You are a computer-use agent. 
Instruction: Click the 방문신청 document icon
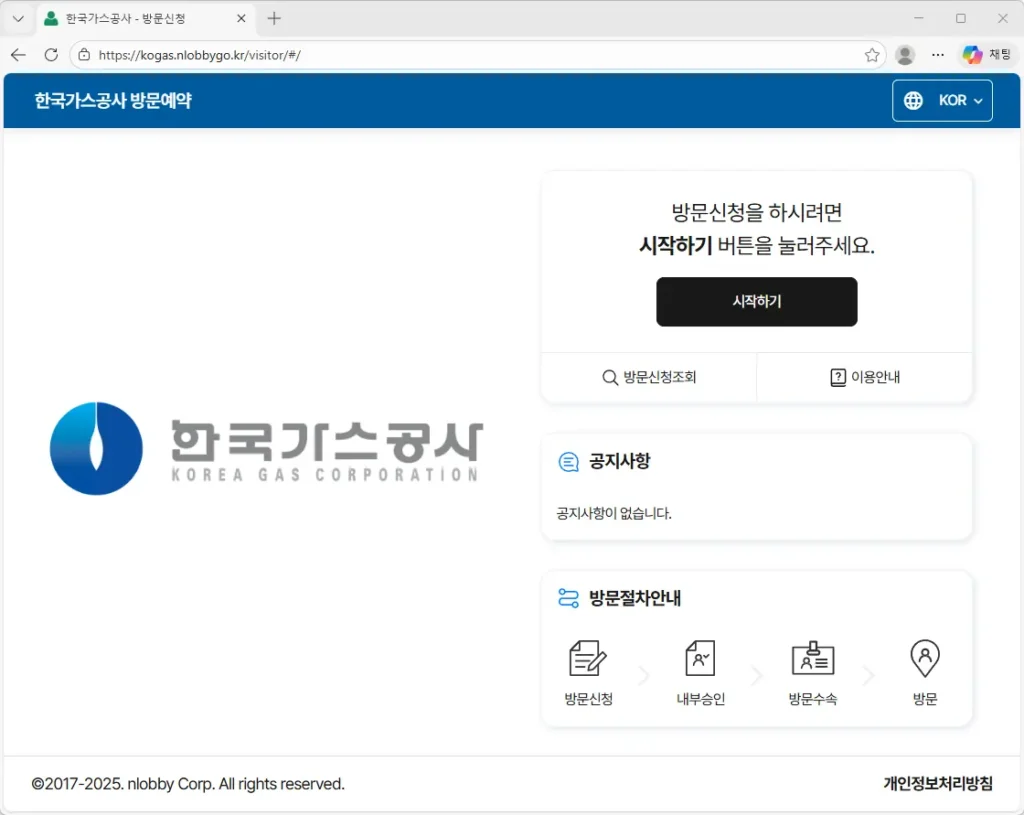[x=588, y=659]
